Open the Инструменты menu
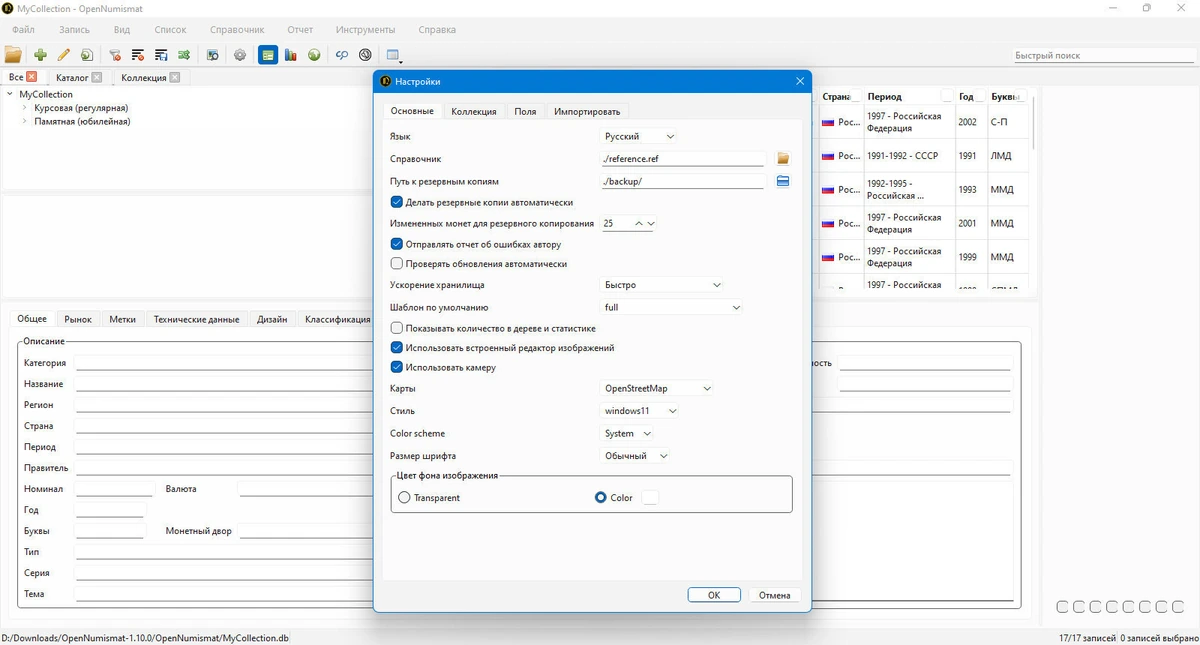 [x=365, y=30]
